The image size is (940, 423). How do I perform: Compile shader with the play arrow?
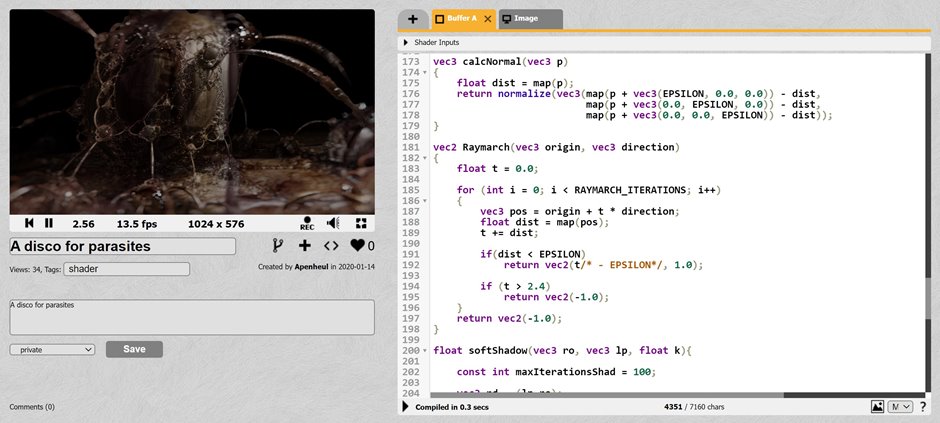pos(405,407)
